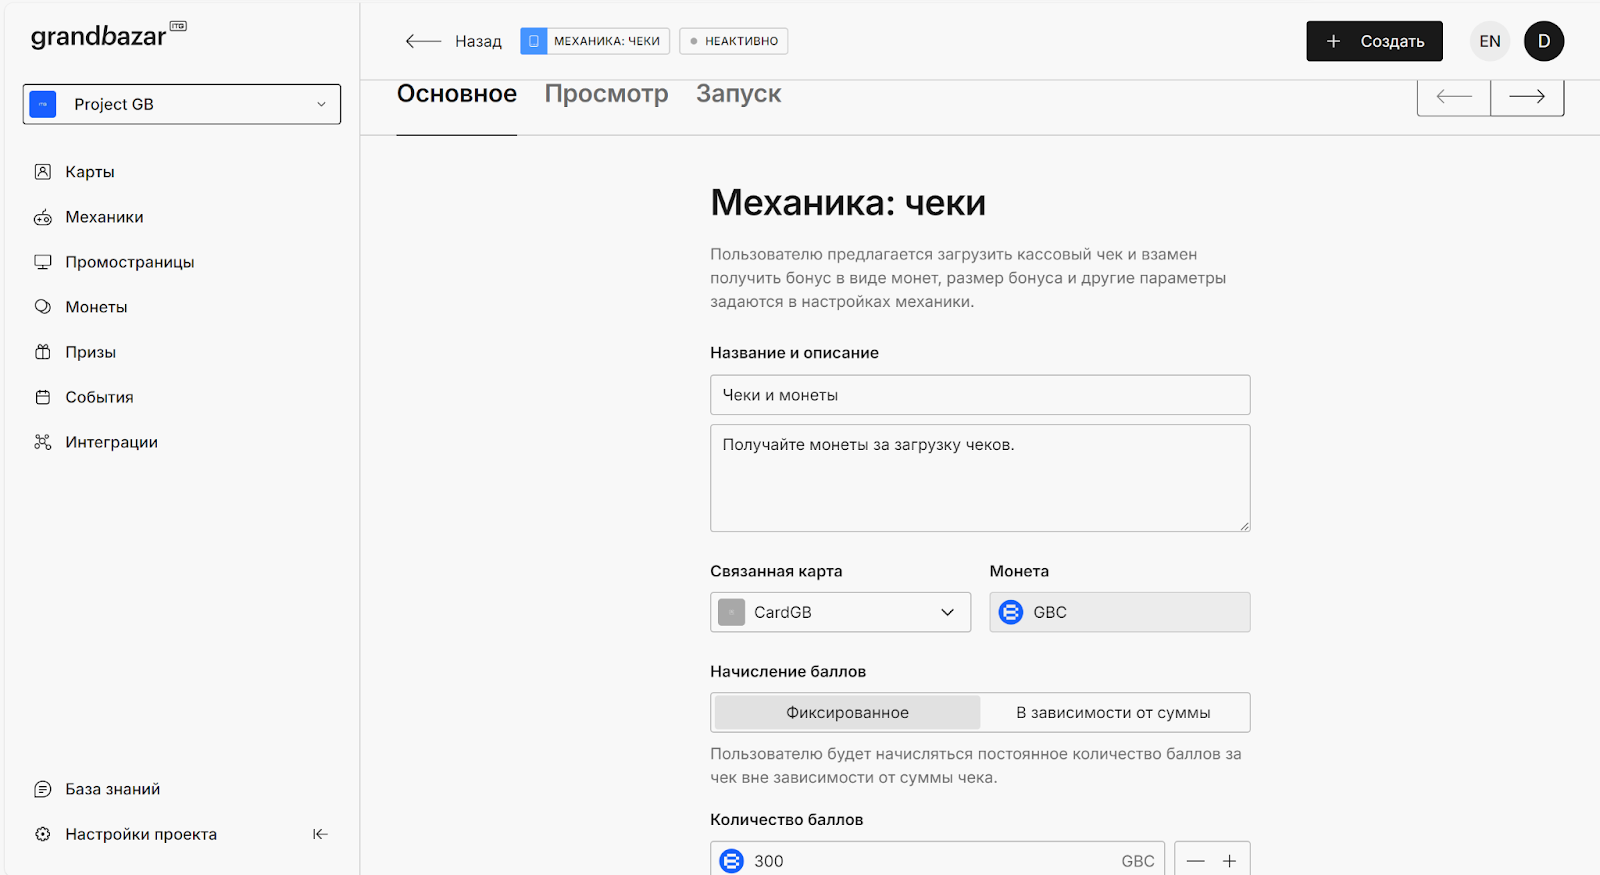1600x875 pixels.
Task: Decrease points with minus button
Action: [x=1195, y=861]
